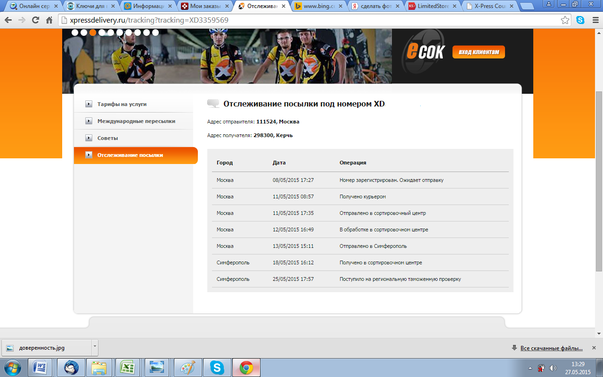This screenshot has width=603, height=377.
Task: Select the Получено курьером operation text
Action: [362, 197]
